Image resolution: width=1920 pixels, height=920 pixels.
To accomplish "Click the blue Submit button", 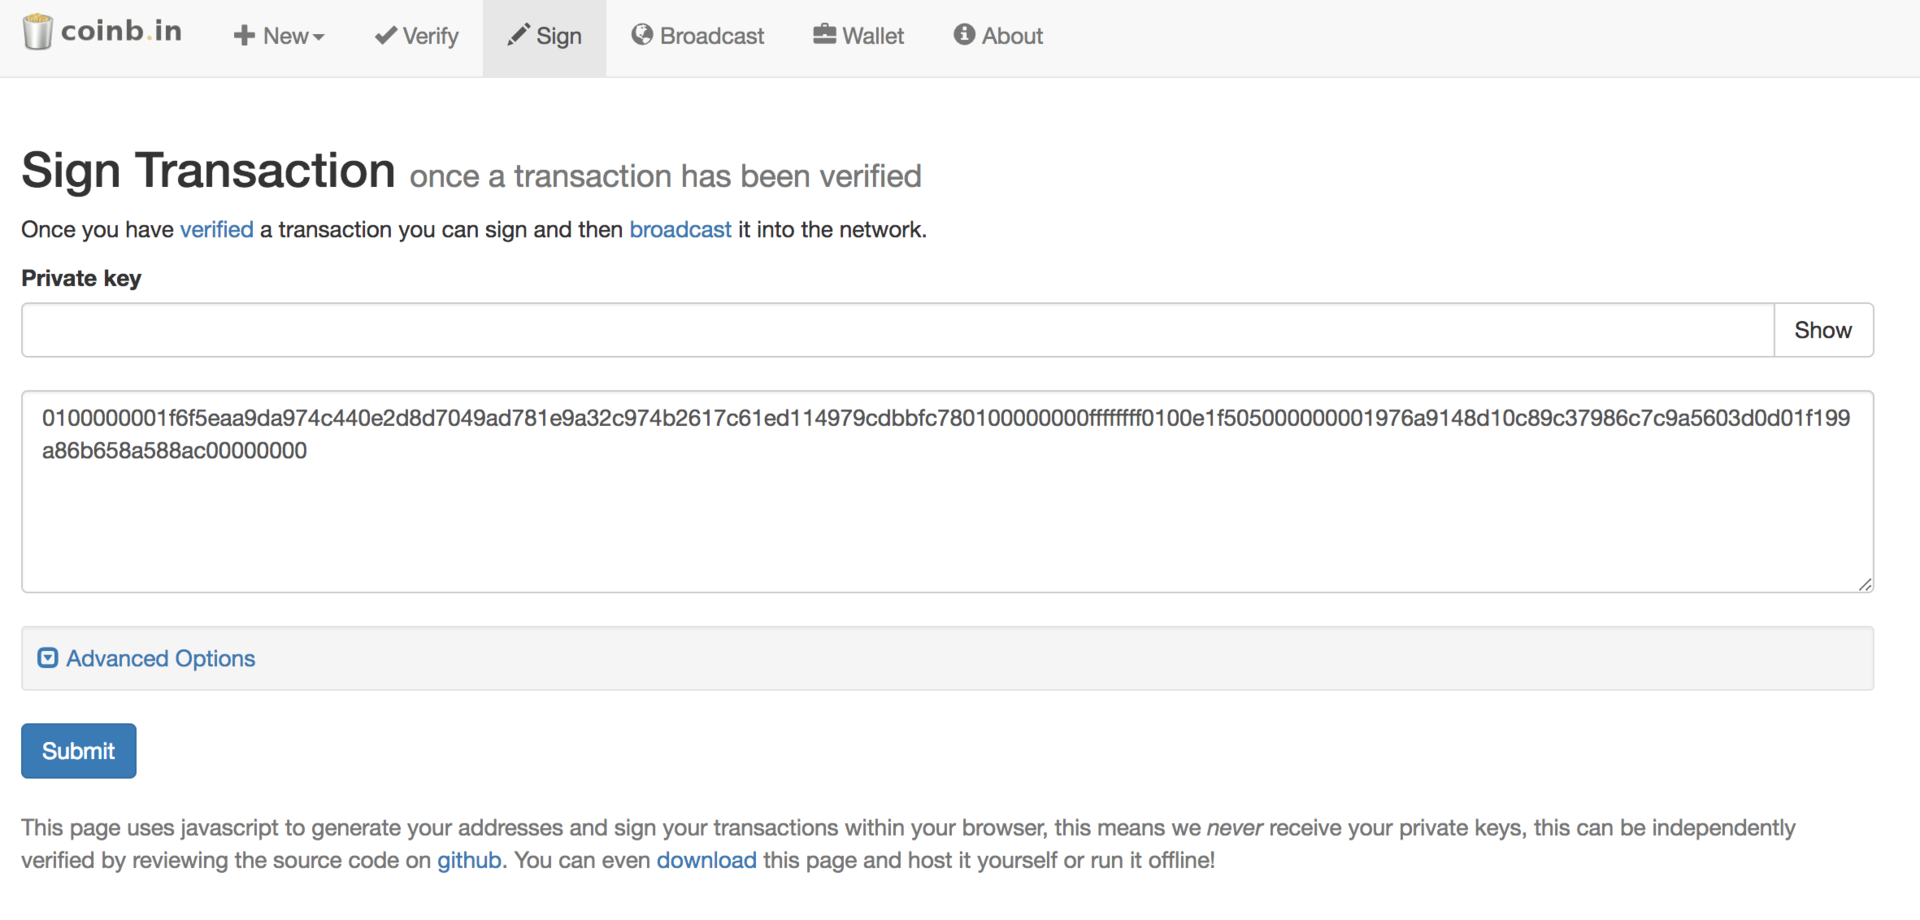I will click(x=79, y=751).
